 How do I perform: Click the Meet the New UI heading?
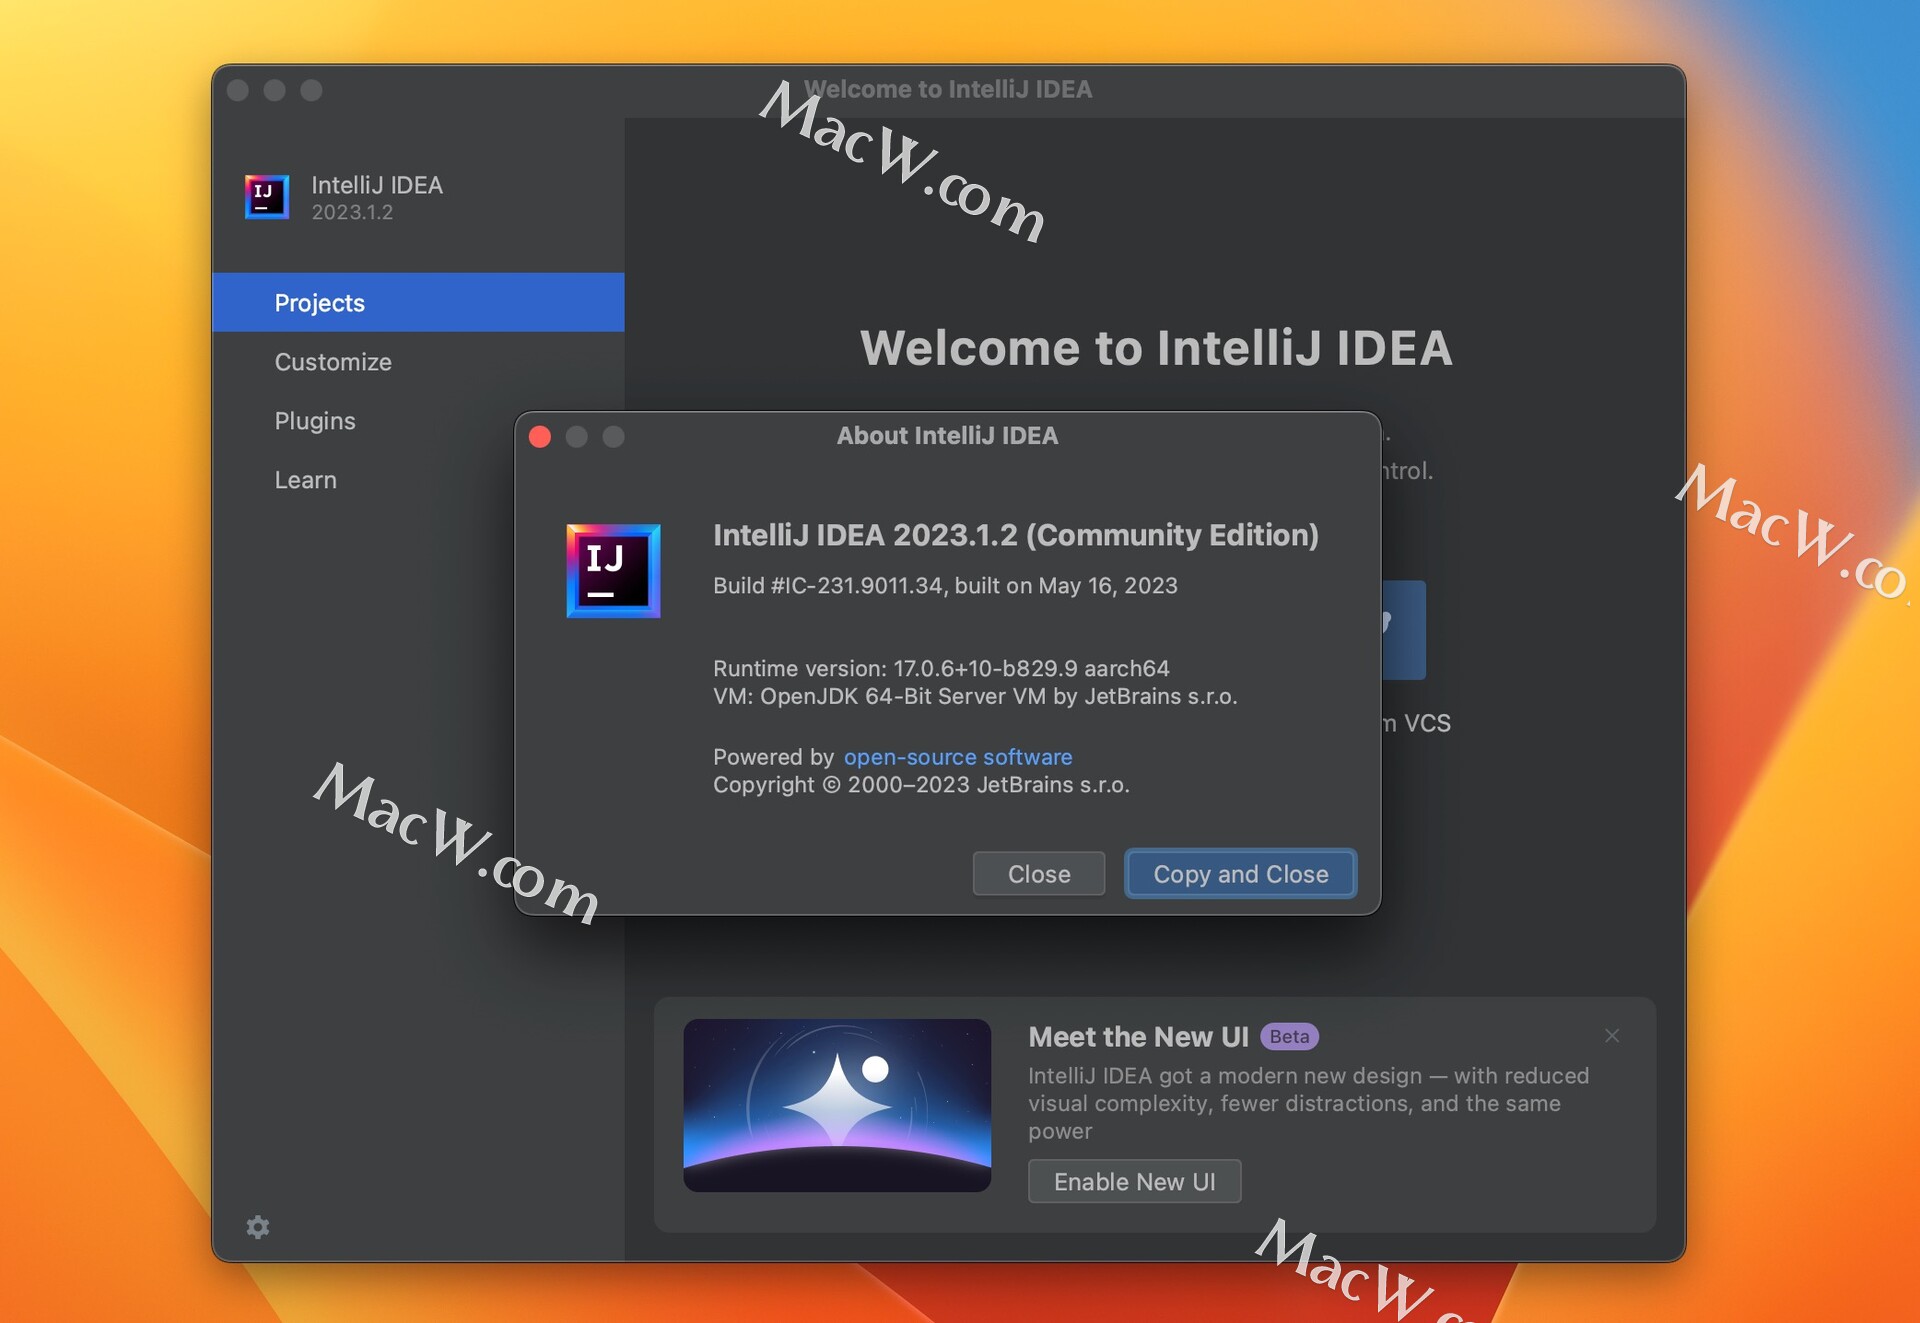[1138, 1037]
